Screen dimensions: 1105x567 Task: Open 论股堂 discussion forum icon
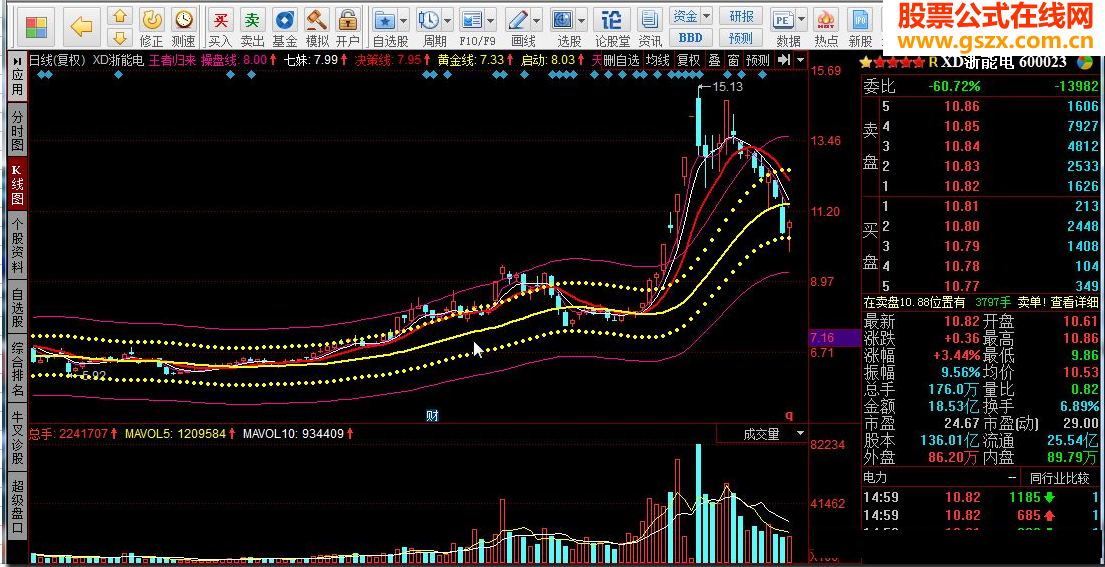pyautogui.click(x=612, y=20)
